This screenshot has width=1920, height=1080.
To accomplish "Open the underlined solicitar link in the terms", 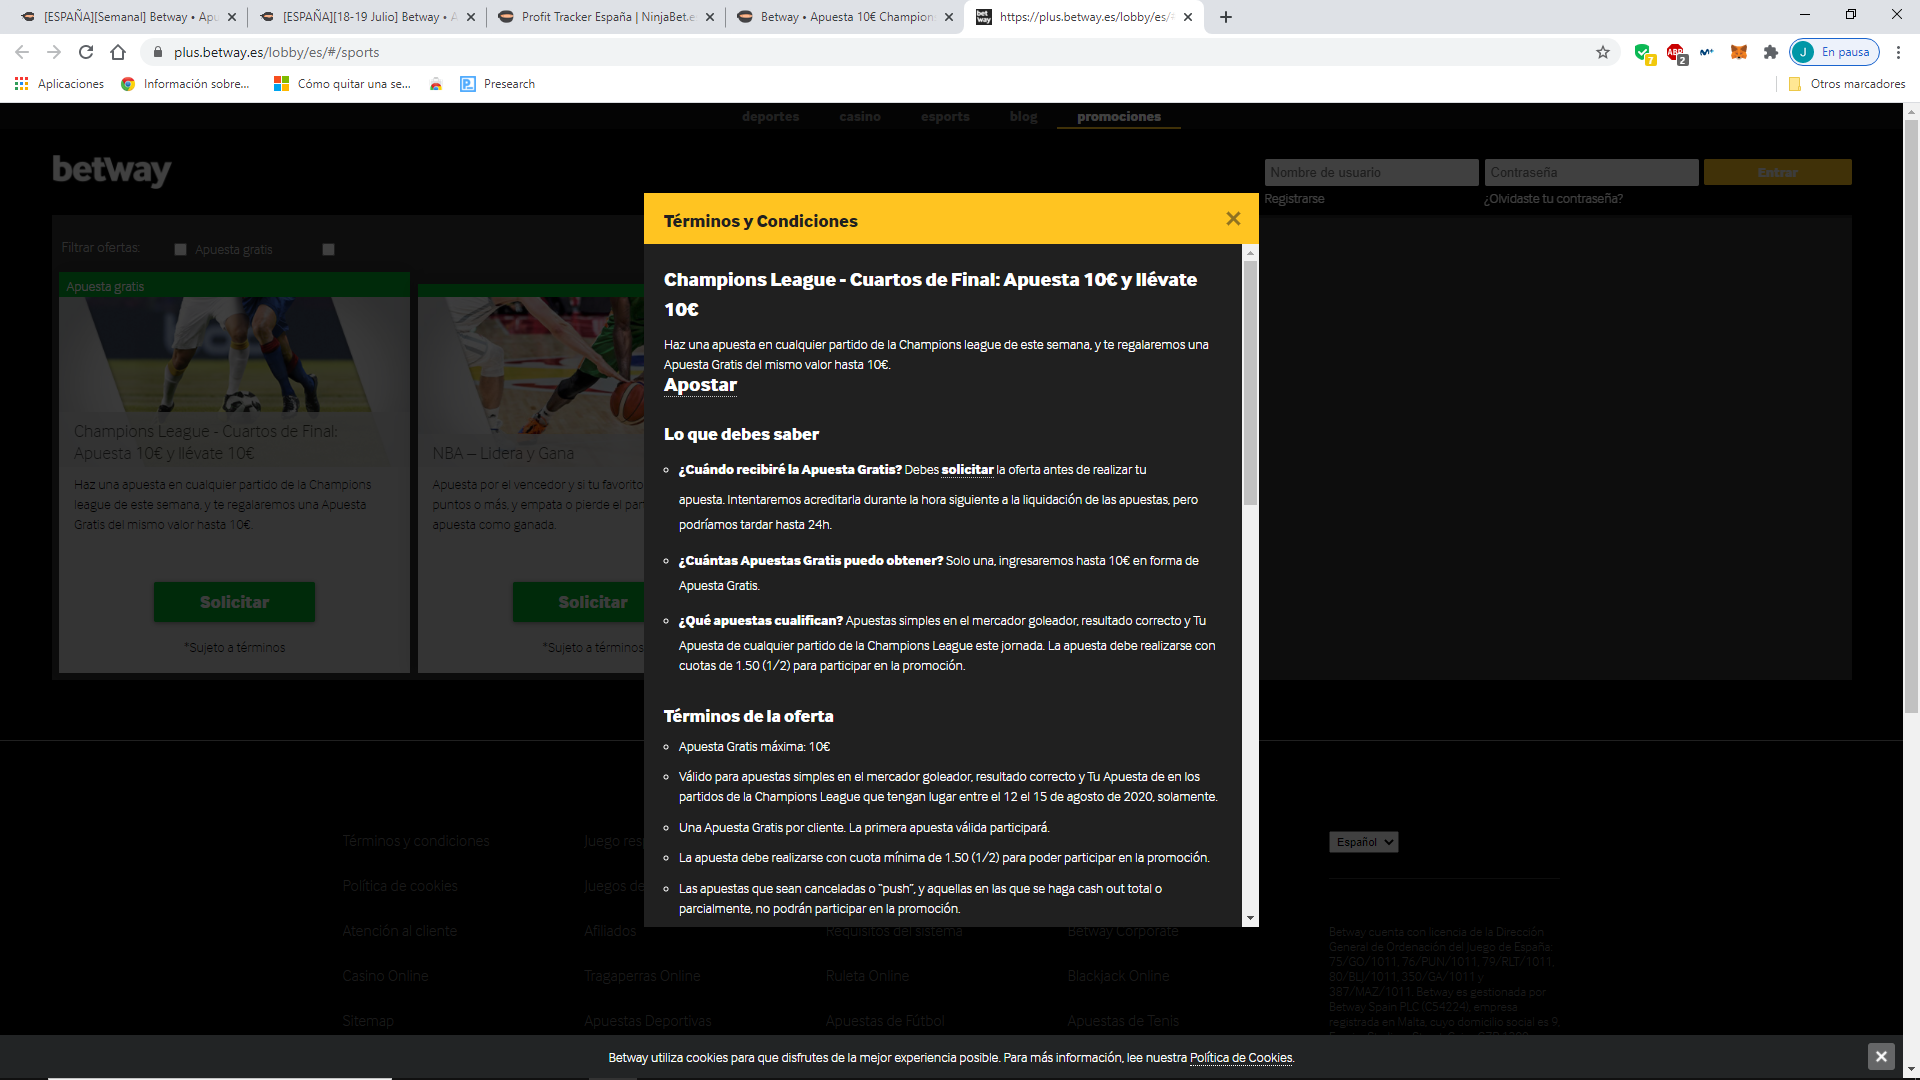I will [x=967, y=470].
